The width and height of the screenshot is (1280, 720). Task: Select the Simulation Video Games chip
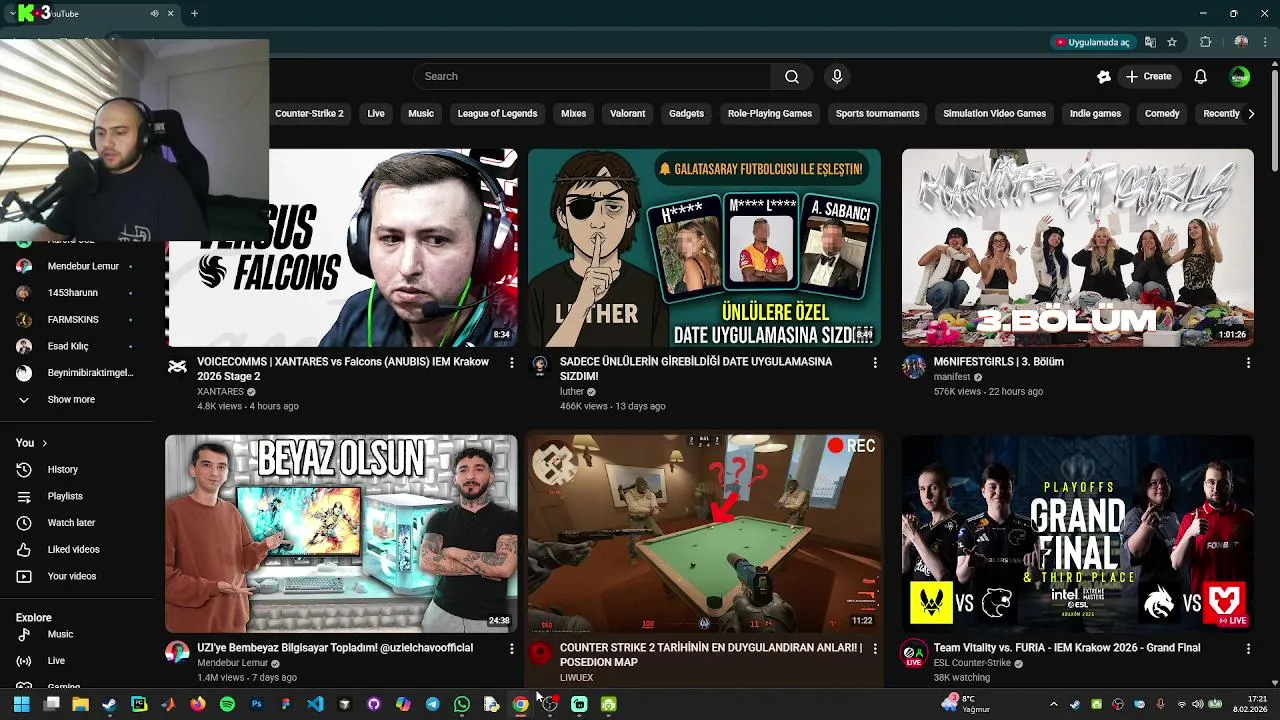pos(994,114)
